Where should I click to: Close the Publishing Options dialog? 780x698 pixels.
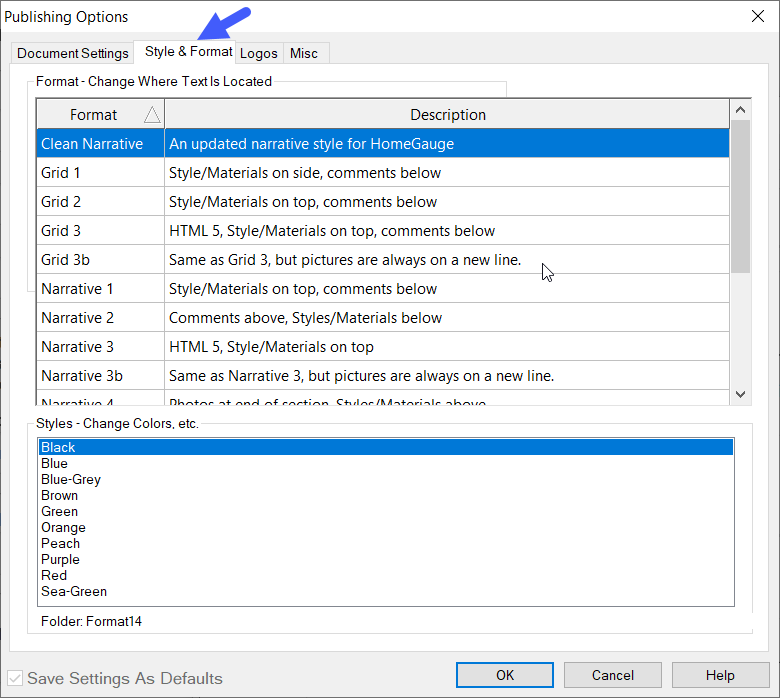point(757,16)
